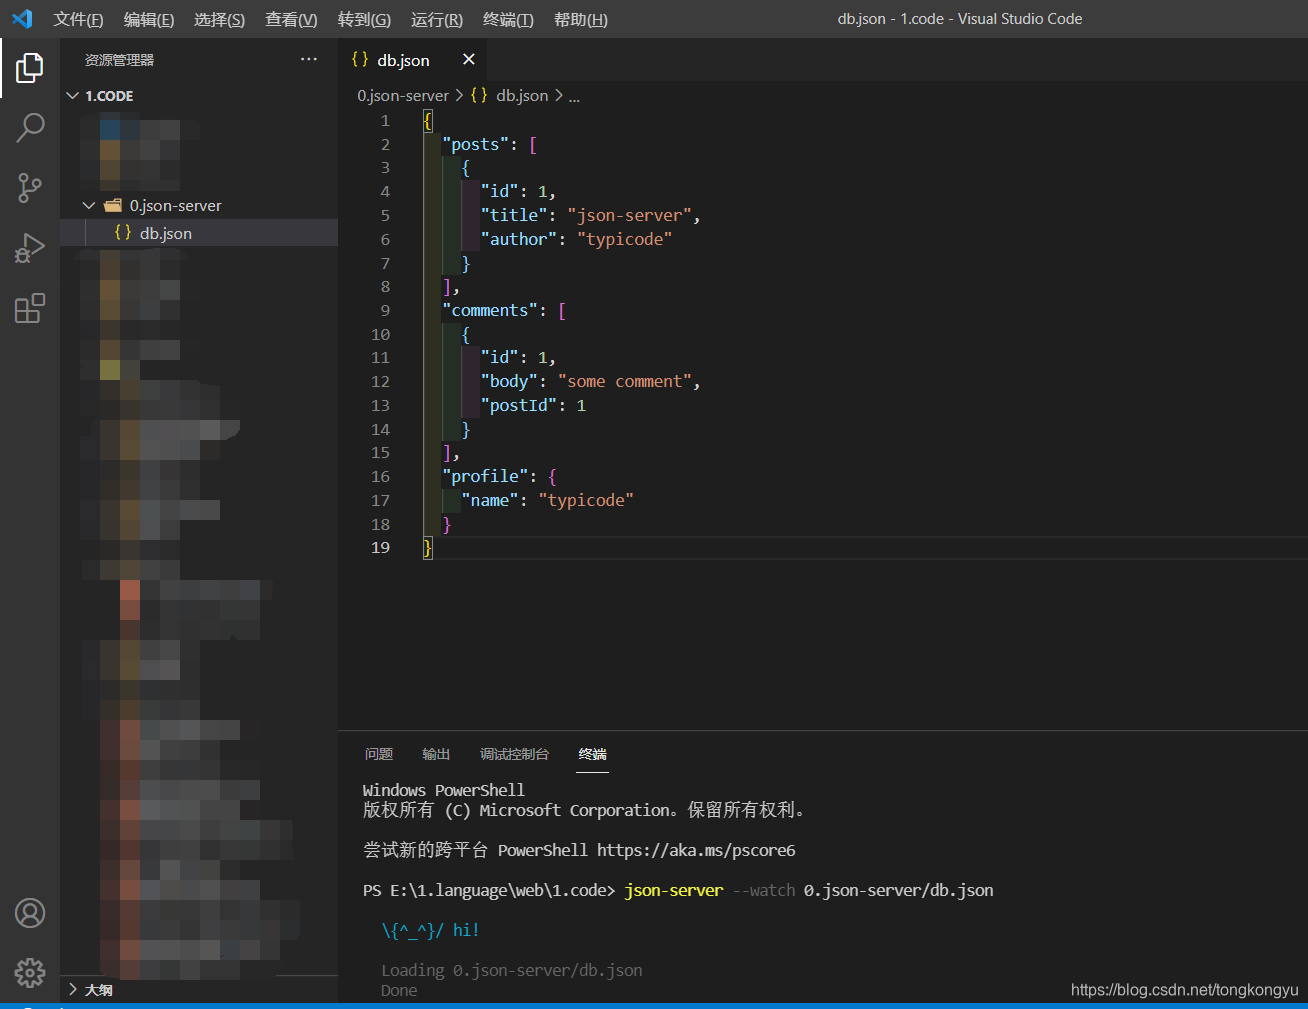Collapse the 0.json-server folder

pos(89,205)
